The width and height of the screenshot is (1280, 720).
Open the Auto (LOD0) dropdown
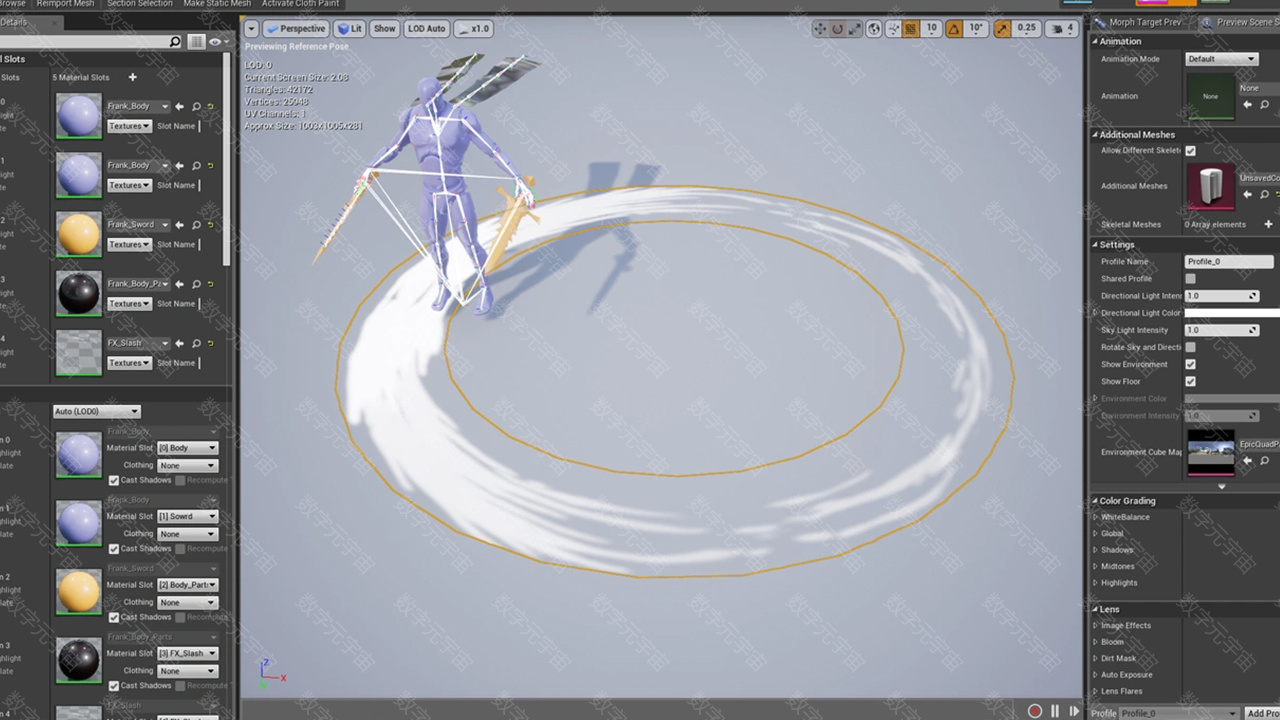[97, 411]
